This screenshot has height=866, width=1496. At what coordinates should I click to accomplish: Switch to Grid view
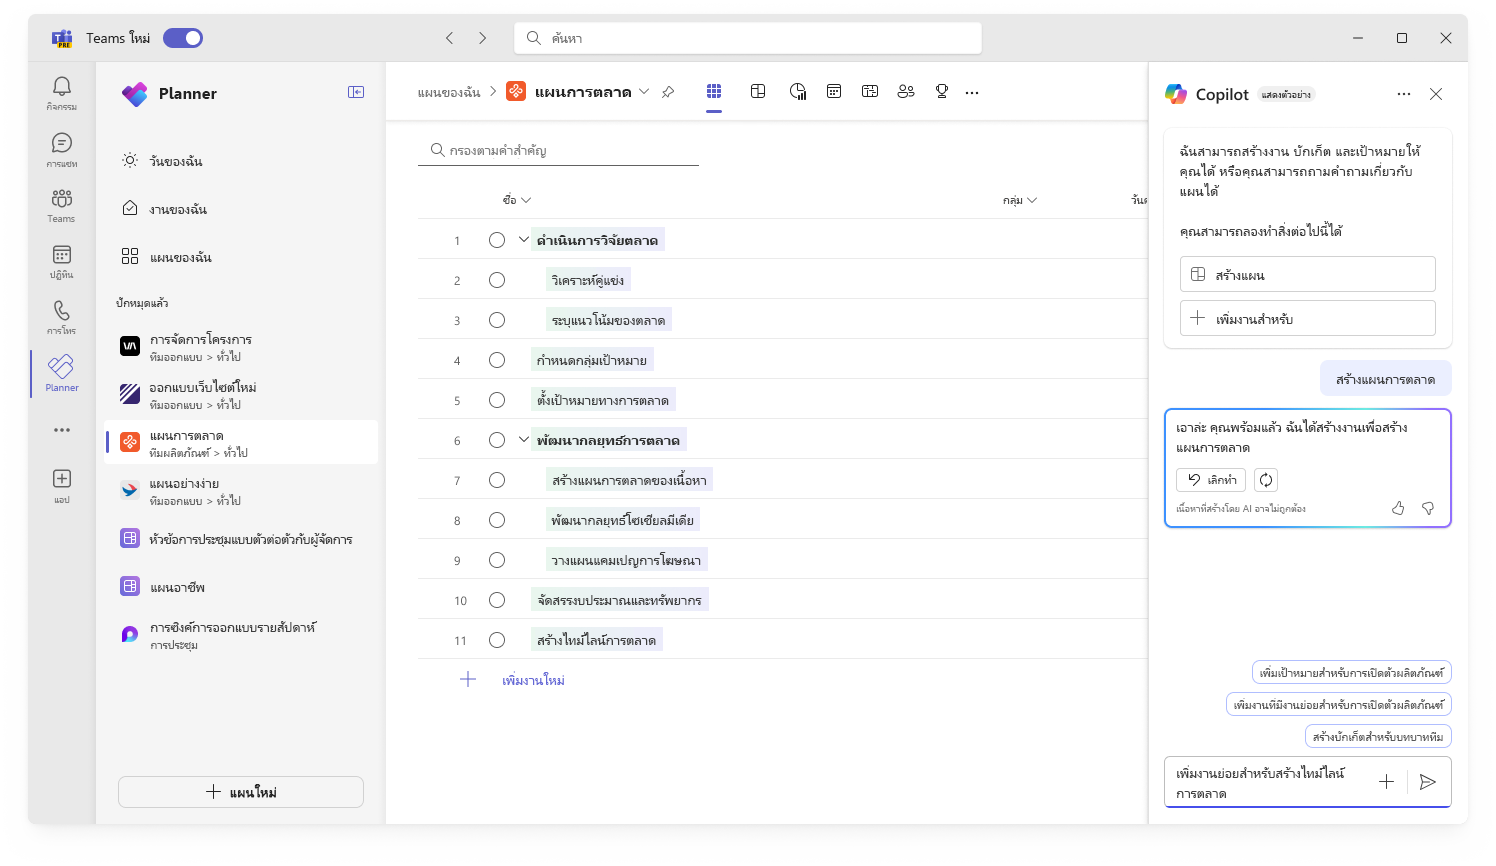[x=714, y=92]
